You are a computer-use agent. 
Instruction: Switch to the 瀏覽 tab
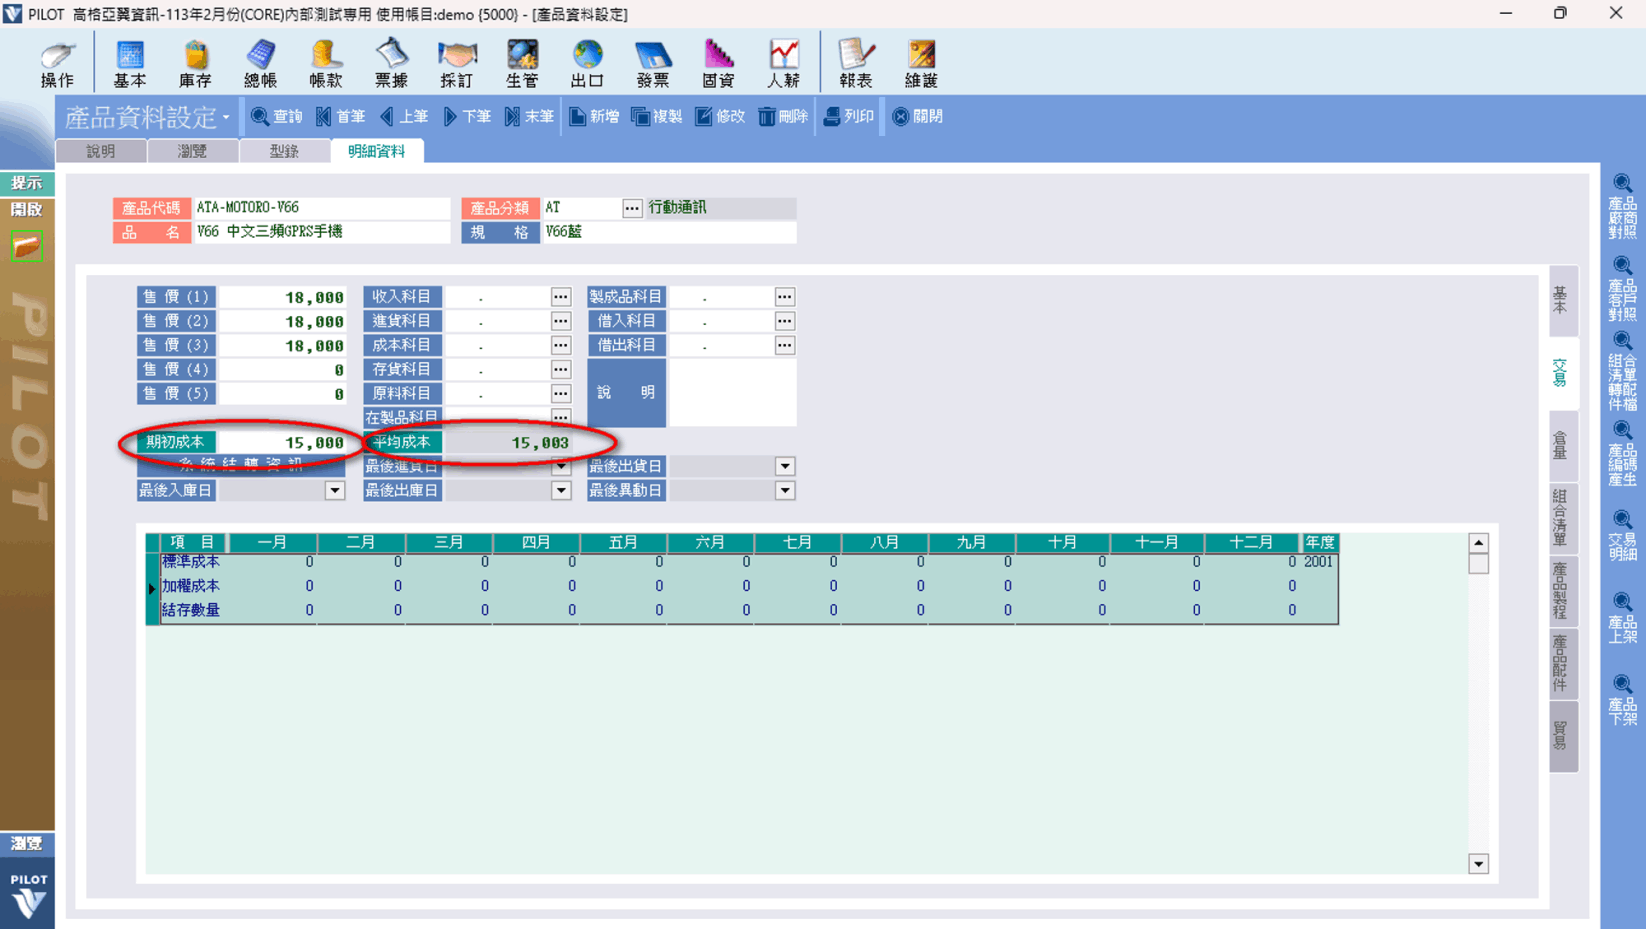(x=192, y=151)
